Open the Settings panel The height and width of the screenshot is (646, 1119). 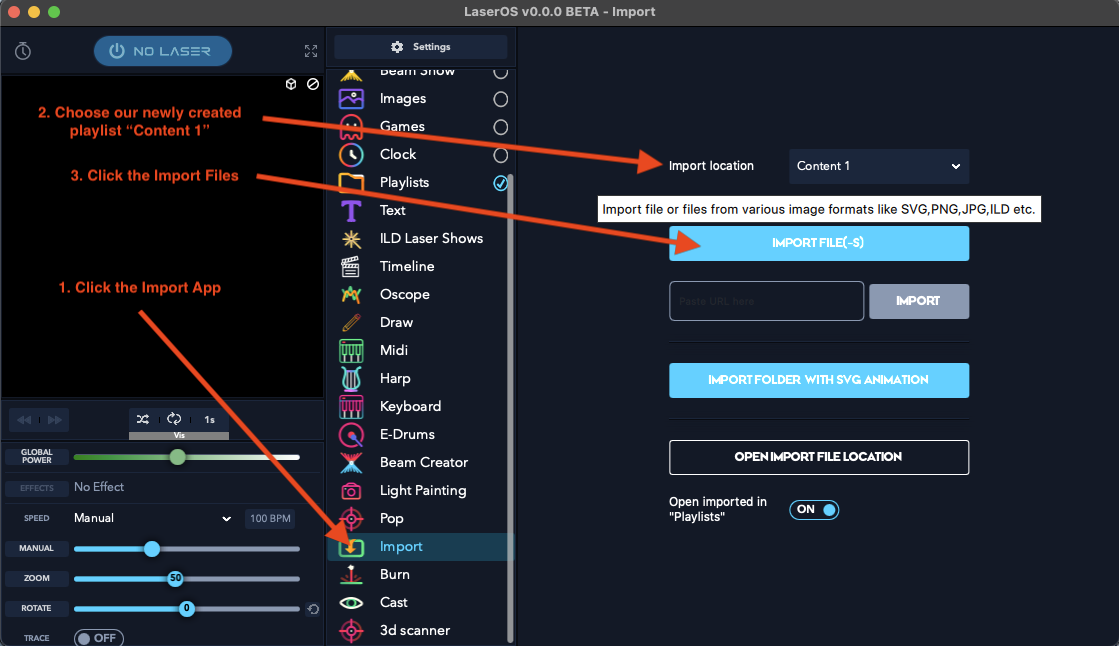tap(421, 47)
